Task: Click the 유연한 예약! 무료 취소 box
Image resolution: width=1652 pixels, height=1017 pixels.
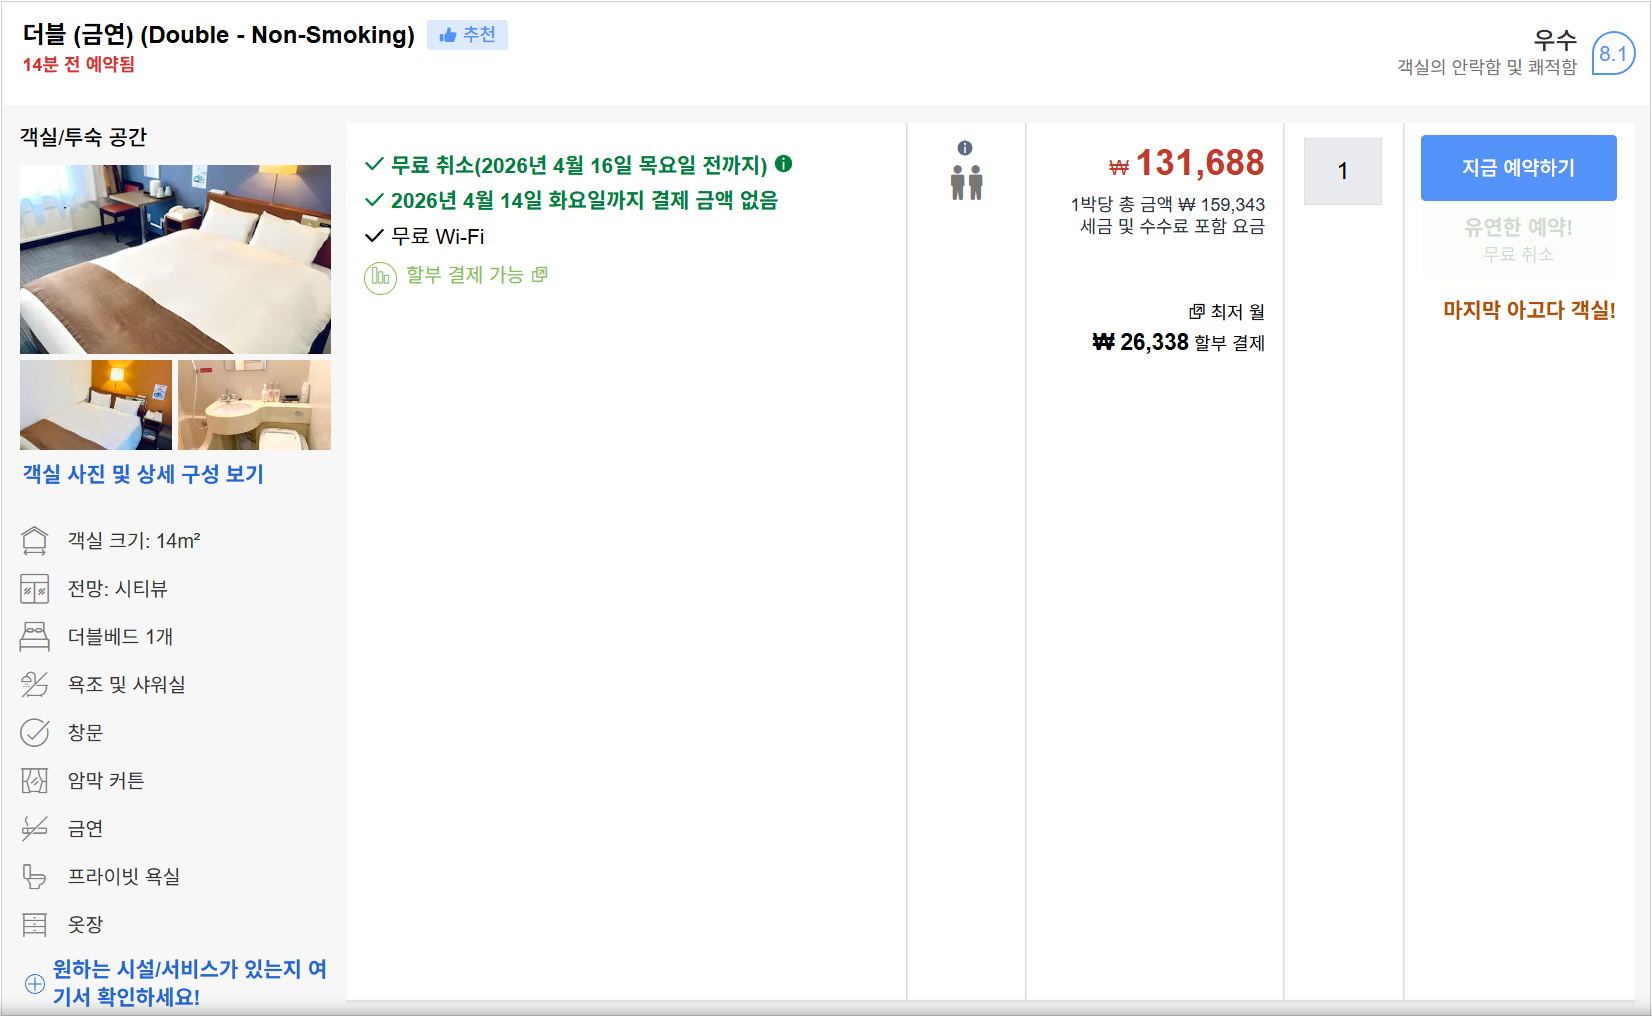Action: click(1518, 240)
